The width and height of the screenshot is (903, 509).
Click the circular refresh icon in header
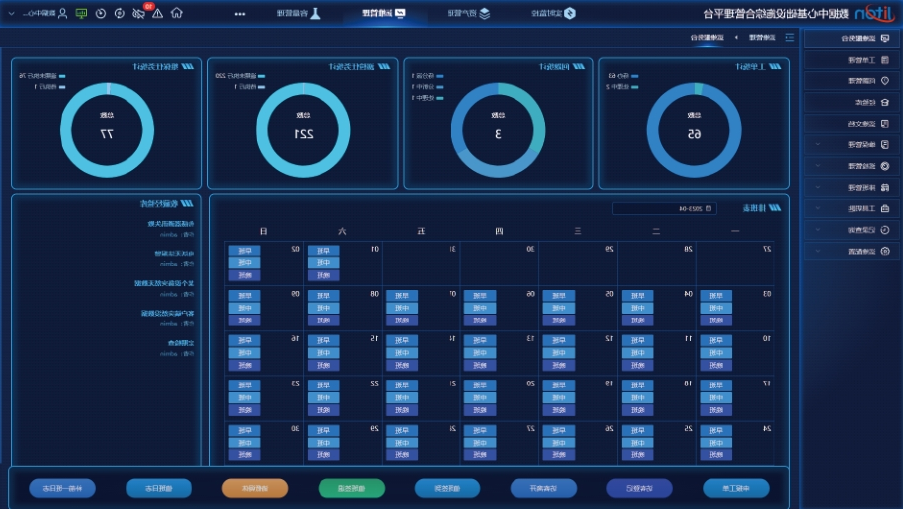click(x=119, y=14)
